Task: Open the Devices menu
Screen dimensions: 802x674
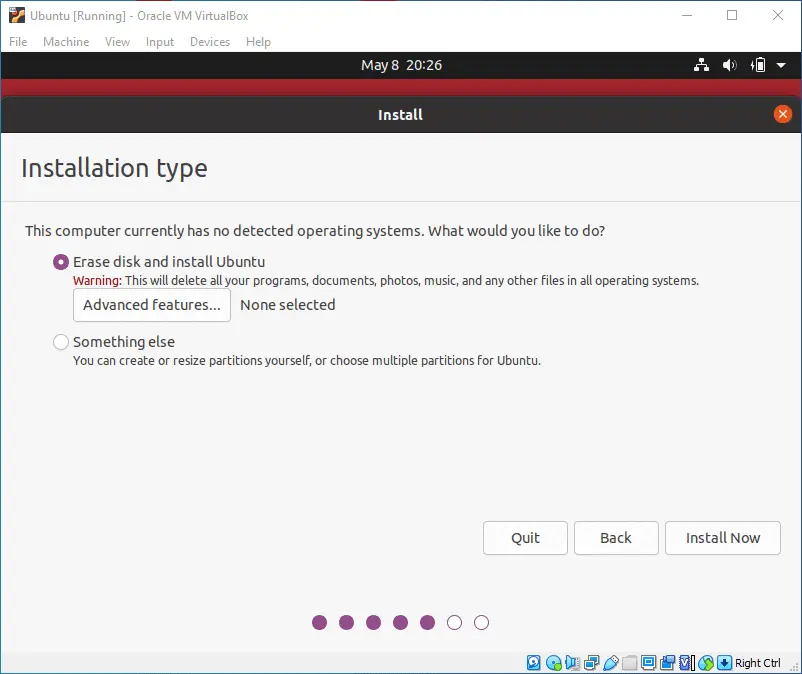Action: [210, 42]
